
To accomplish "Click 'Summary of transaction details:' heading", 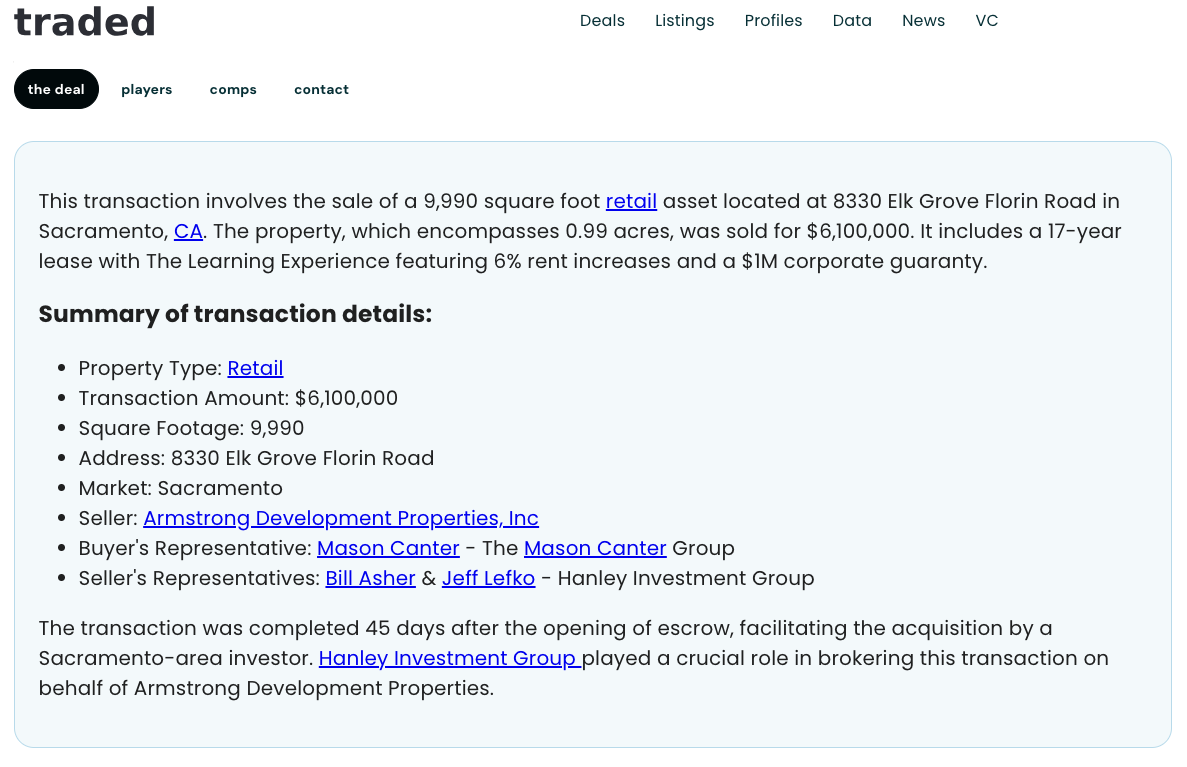I will pos(235,314).
